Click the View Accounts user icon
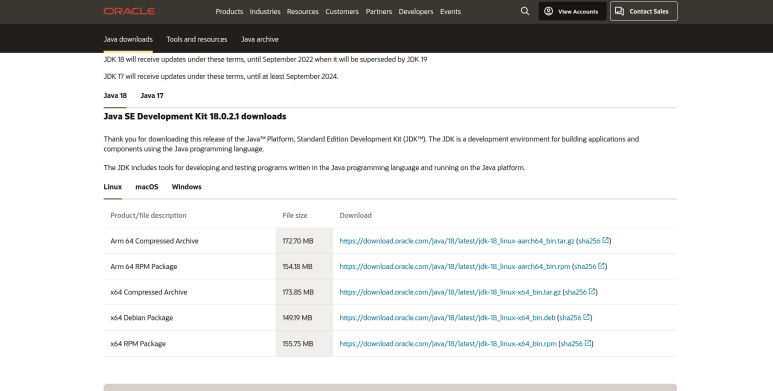This screenshot has width=773, height=391. (548, 11)
